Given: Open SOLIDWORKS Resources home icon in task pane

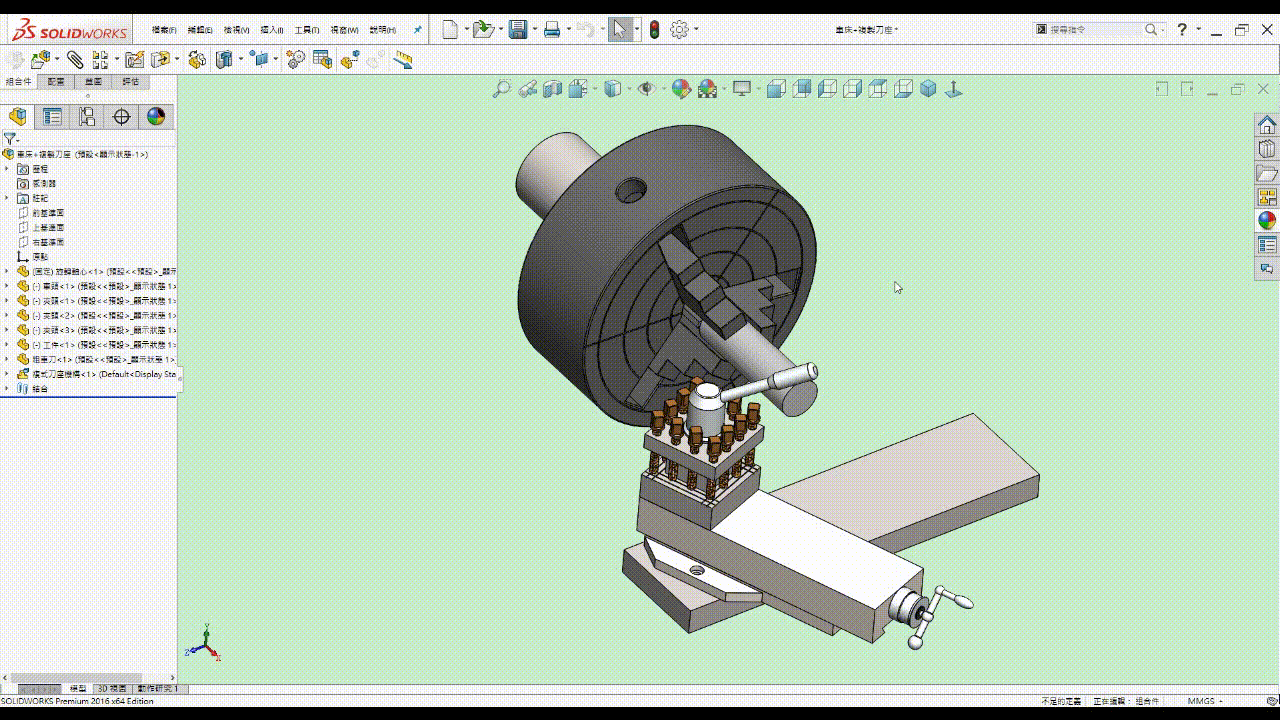Looking at the screenshot, I should click(1267, 125).
